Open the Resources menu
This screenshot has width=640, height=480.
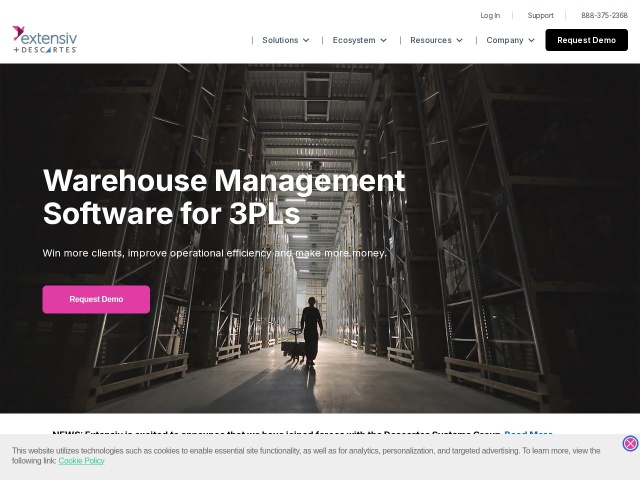[x=431, y=40]
